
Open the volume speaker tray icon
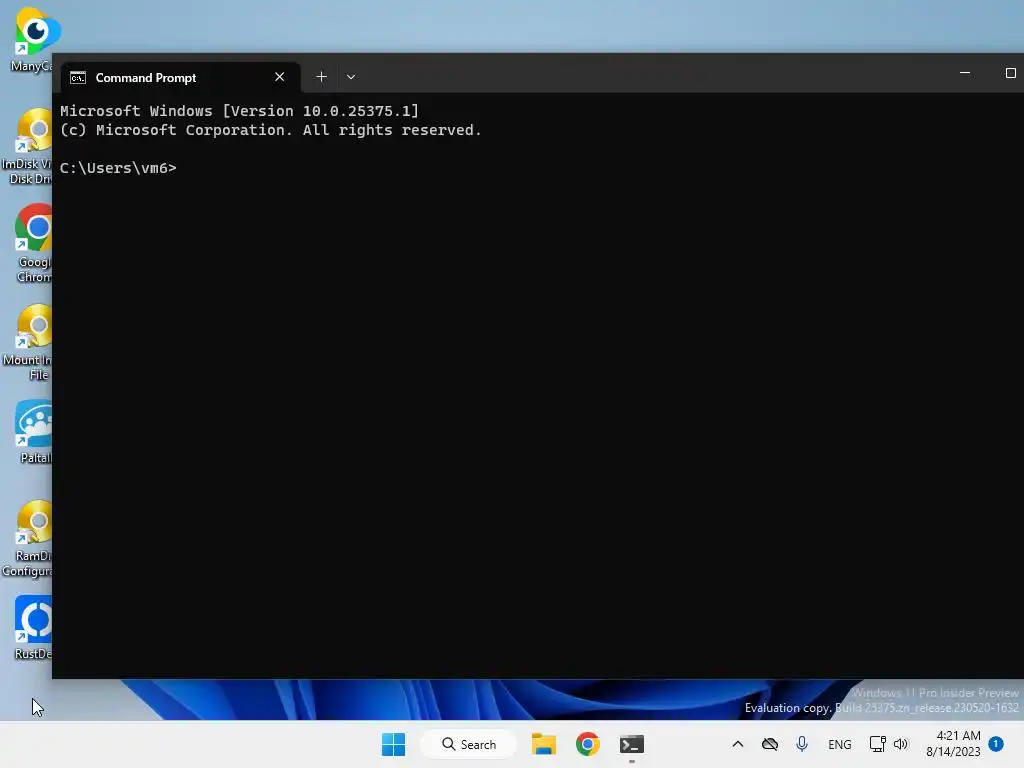(x=901, y=744)
